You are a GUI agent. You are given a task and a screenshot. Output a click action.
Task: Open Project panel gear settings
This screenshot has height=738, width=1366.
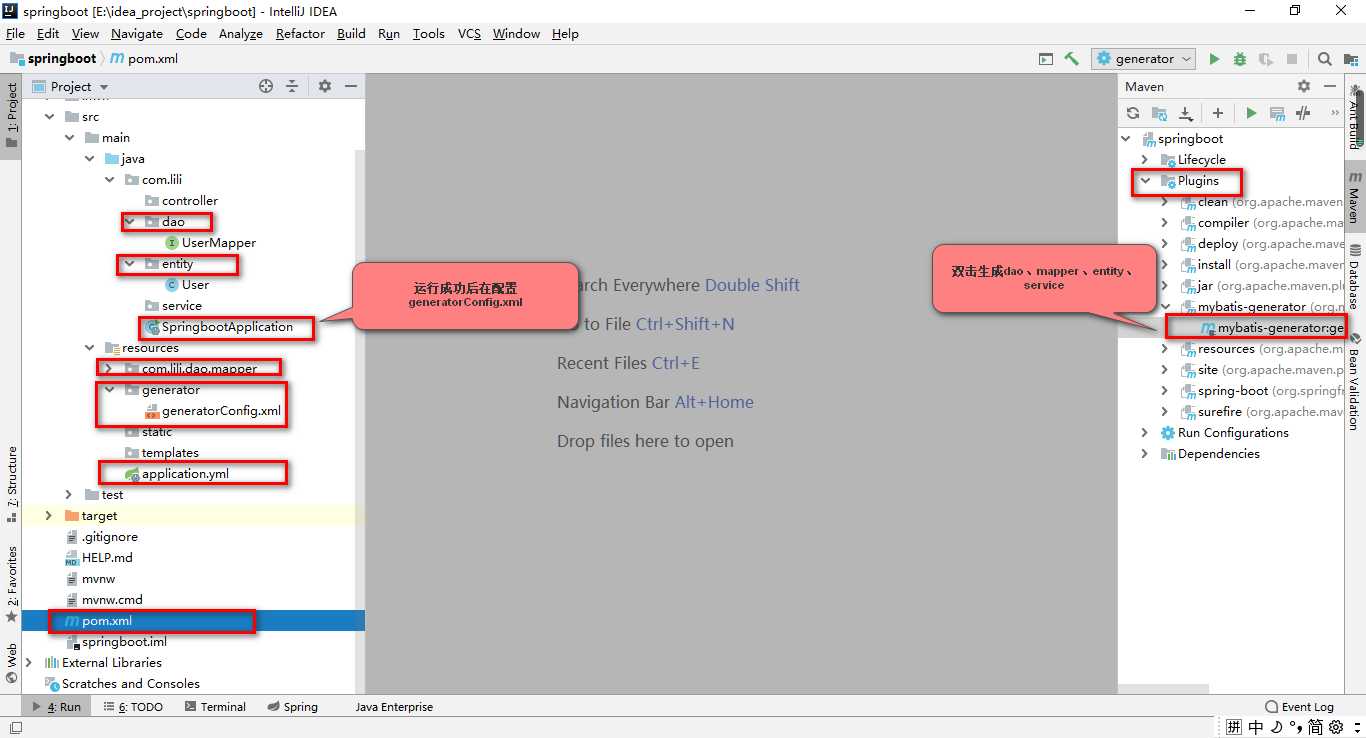tap(324, 86)
